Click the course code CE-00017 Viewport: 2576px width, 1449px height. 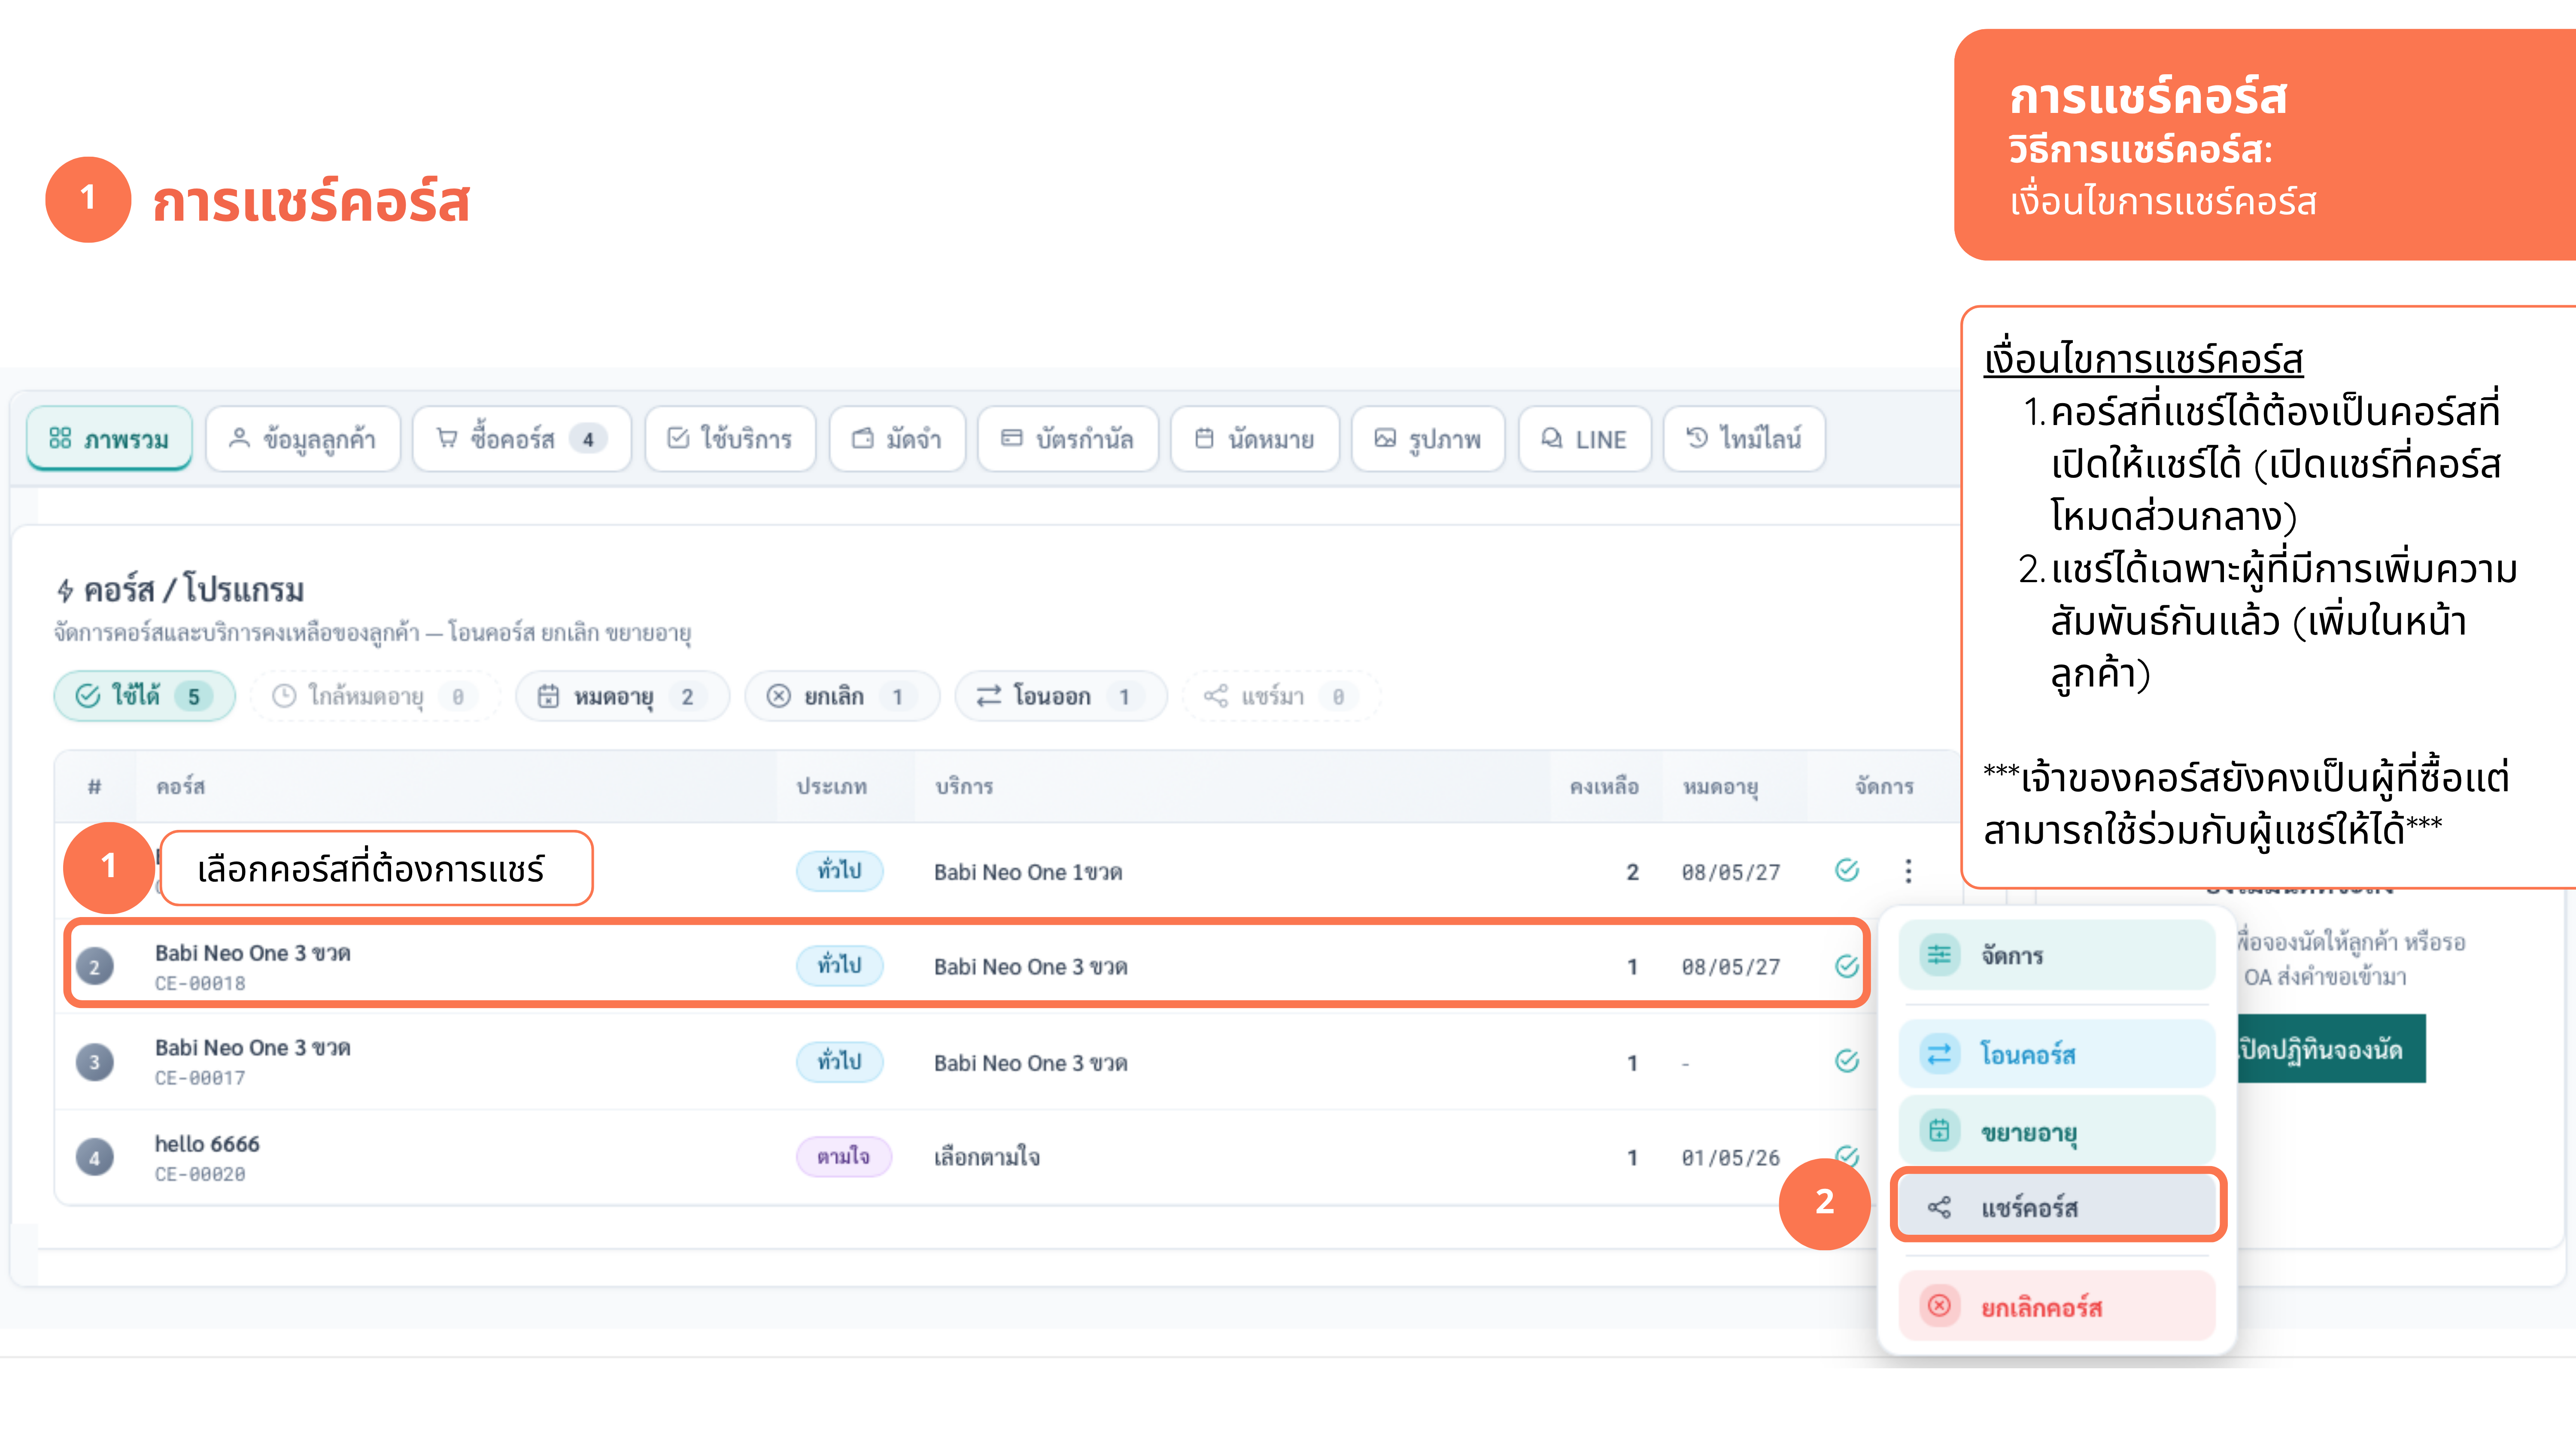point(200,1078)
